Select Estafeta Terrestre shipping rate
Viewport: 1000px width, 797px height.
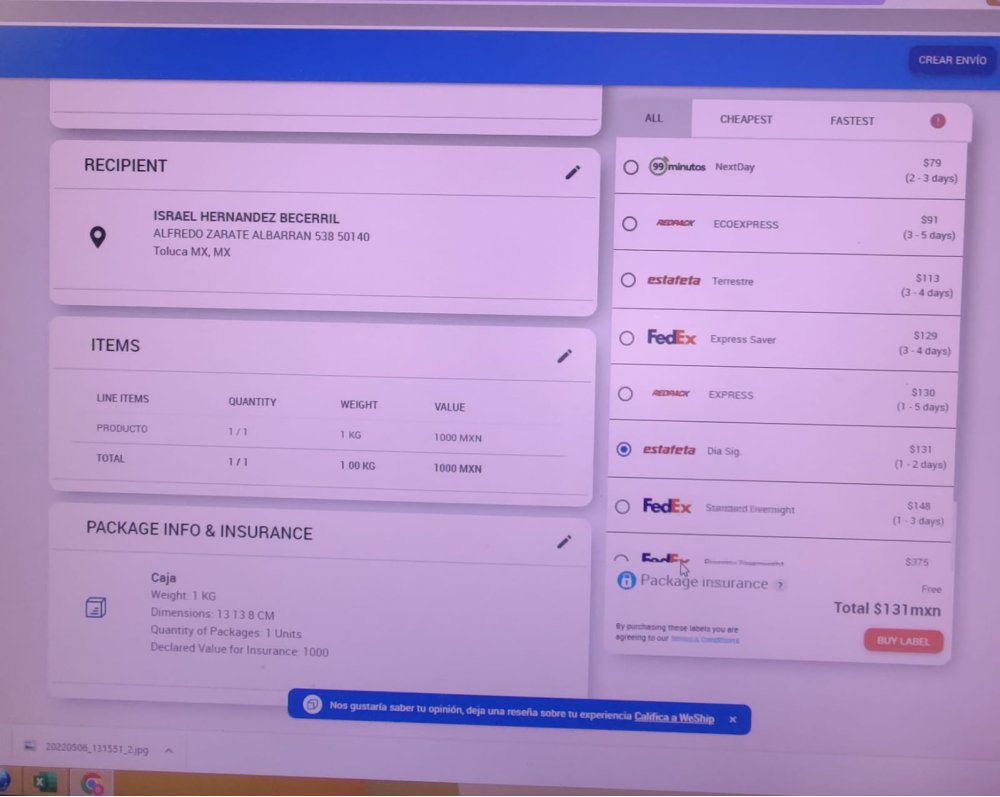click(627, 280)
